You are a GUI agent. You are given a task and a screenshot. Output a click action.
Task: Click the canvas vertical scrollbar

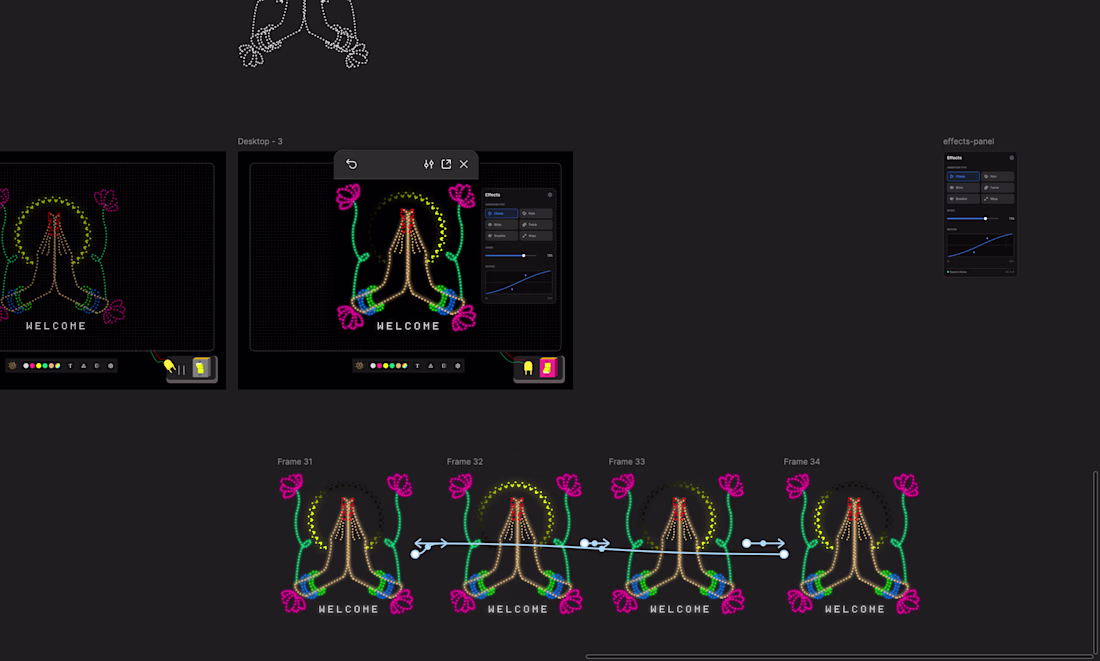pos(1095,561)
